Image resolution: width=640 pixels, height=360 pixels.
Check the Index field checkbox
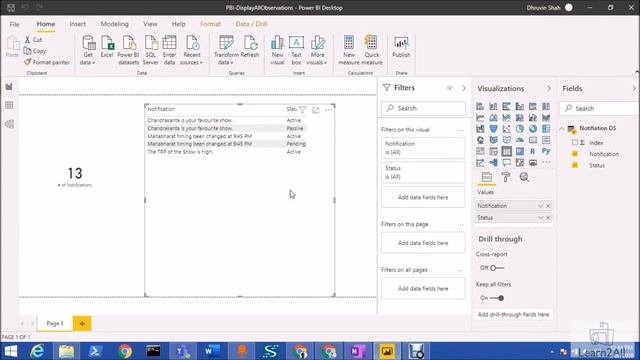point(575,142)
